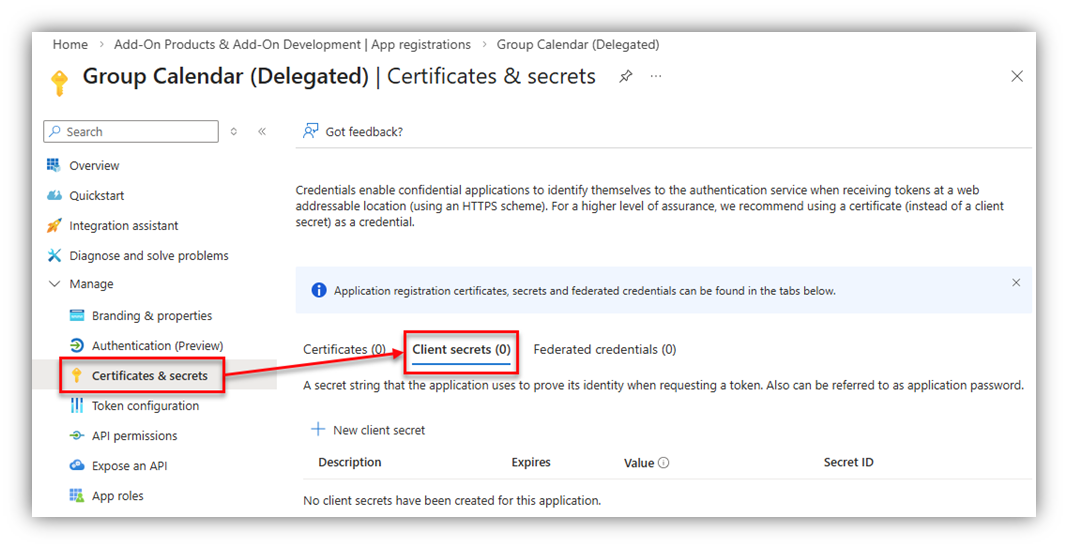This screenshot has width=1068, height=549.
Task: Click the Got feedback icon
Action: point(311,131)
